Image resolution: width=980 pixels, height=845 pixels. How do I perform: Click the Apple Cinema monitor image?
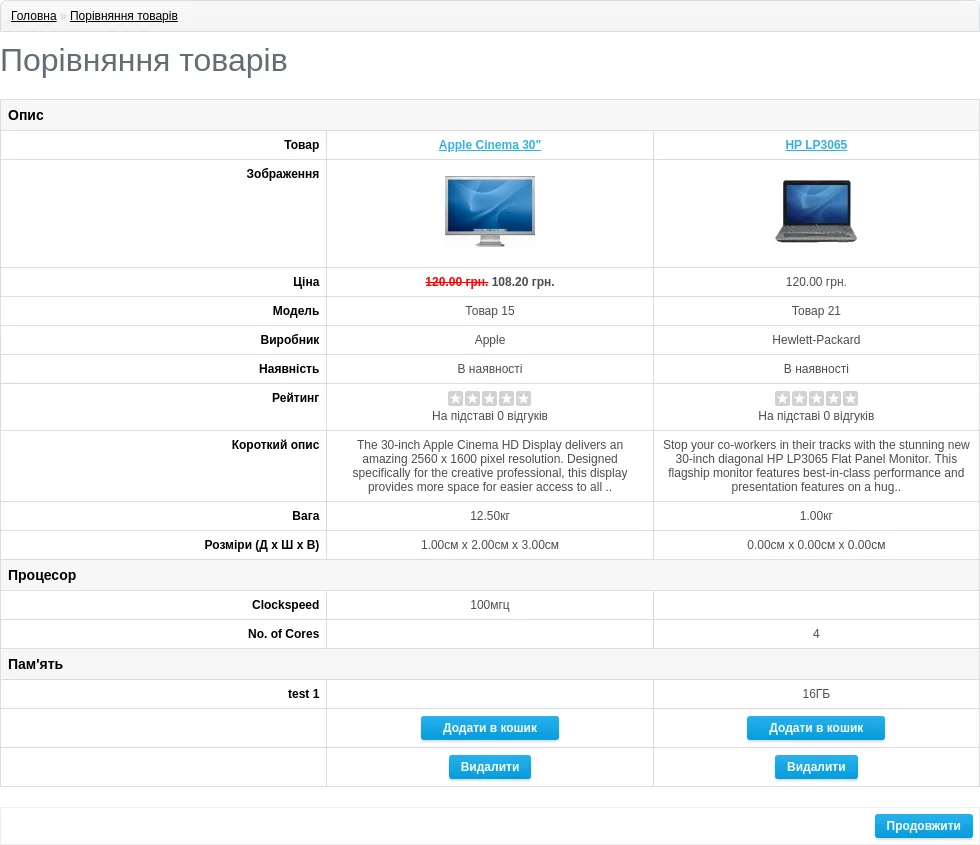pos(489,211)
